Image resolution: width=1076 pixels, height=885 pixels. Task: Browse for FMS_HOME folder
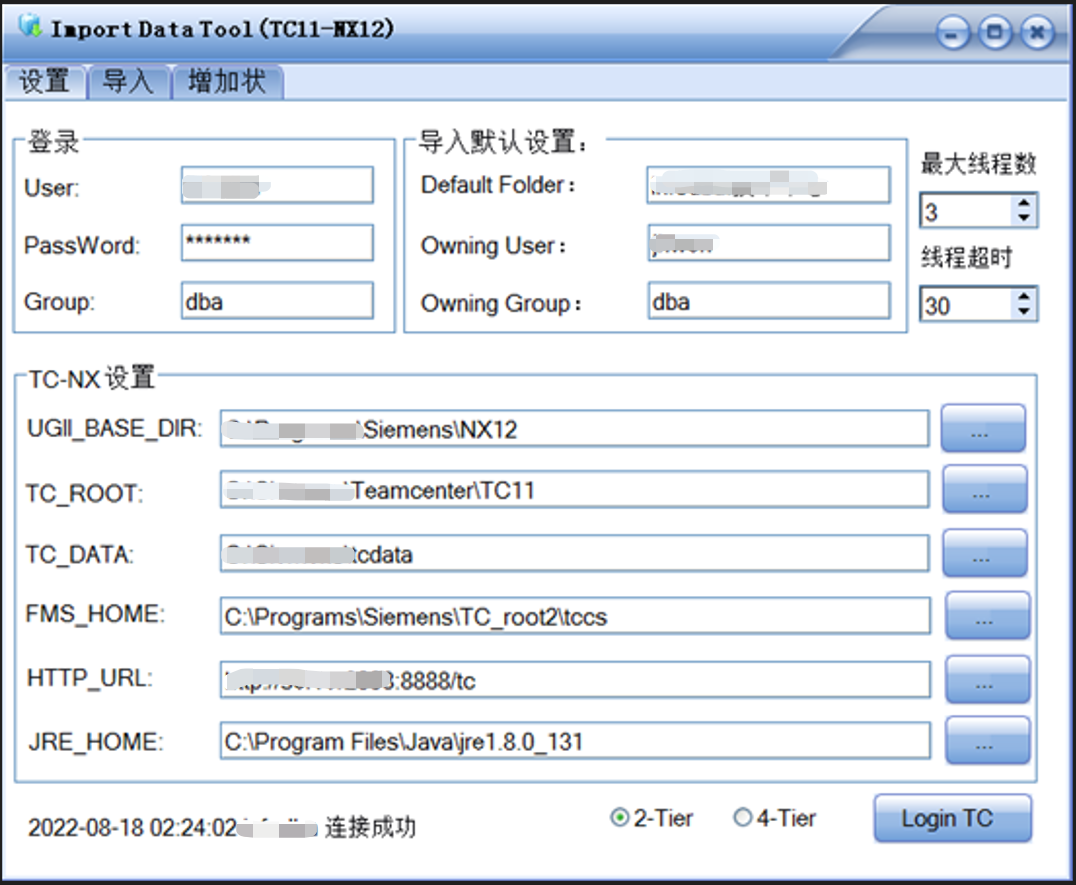(x=987, y=615)
